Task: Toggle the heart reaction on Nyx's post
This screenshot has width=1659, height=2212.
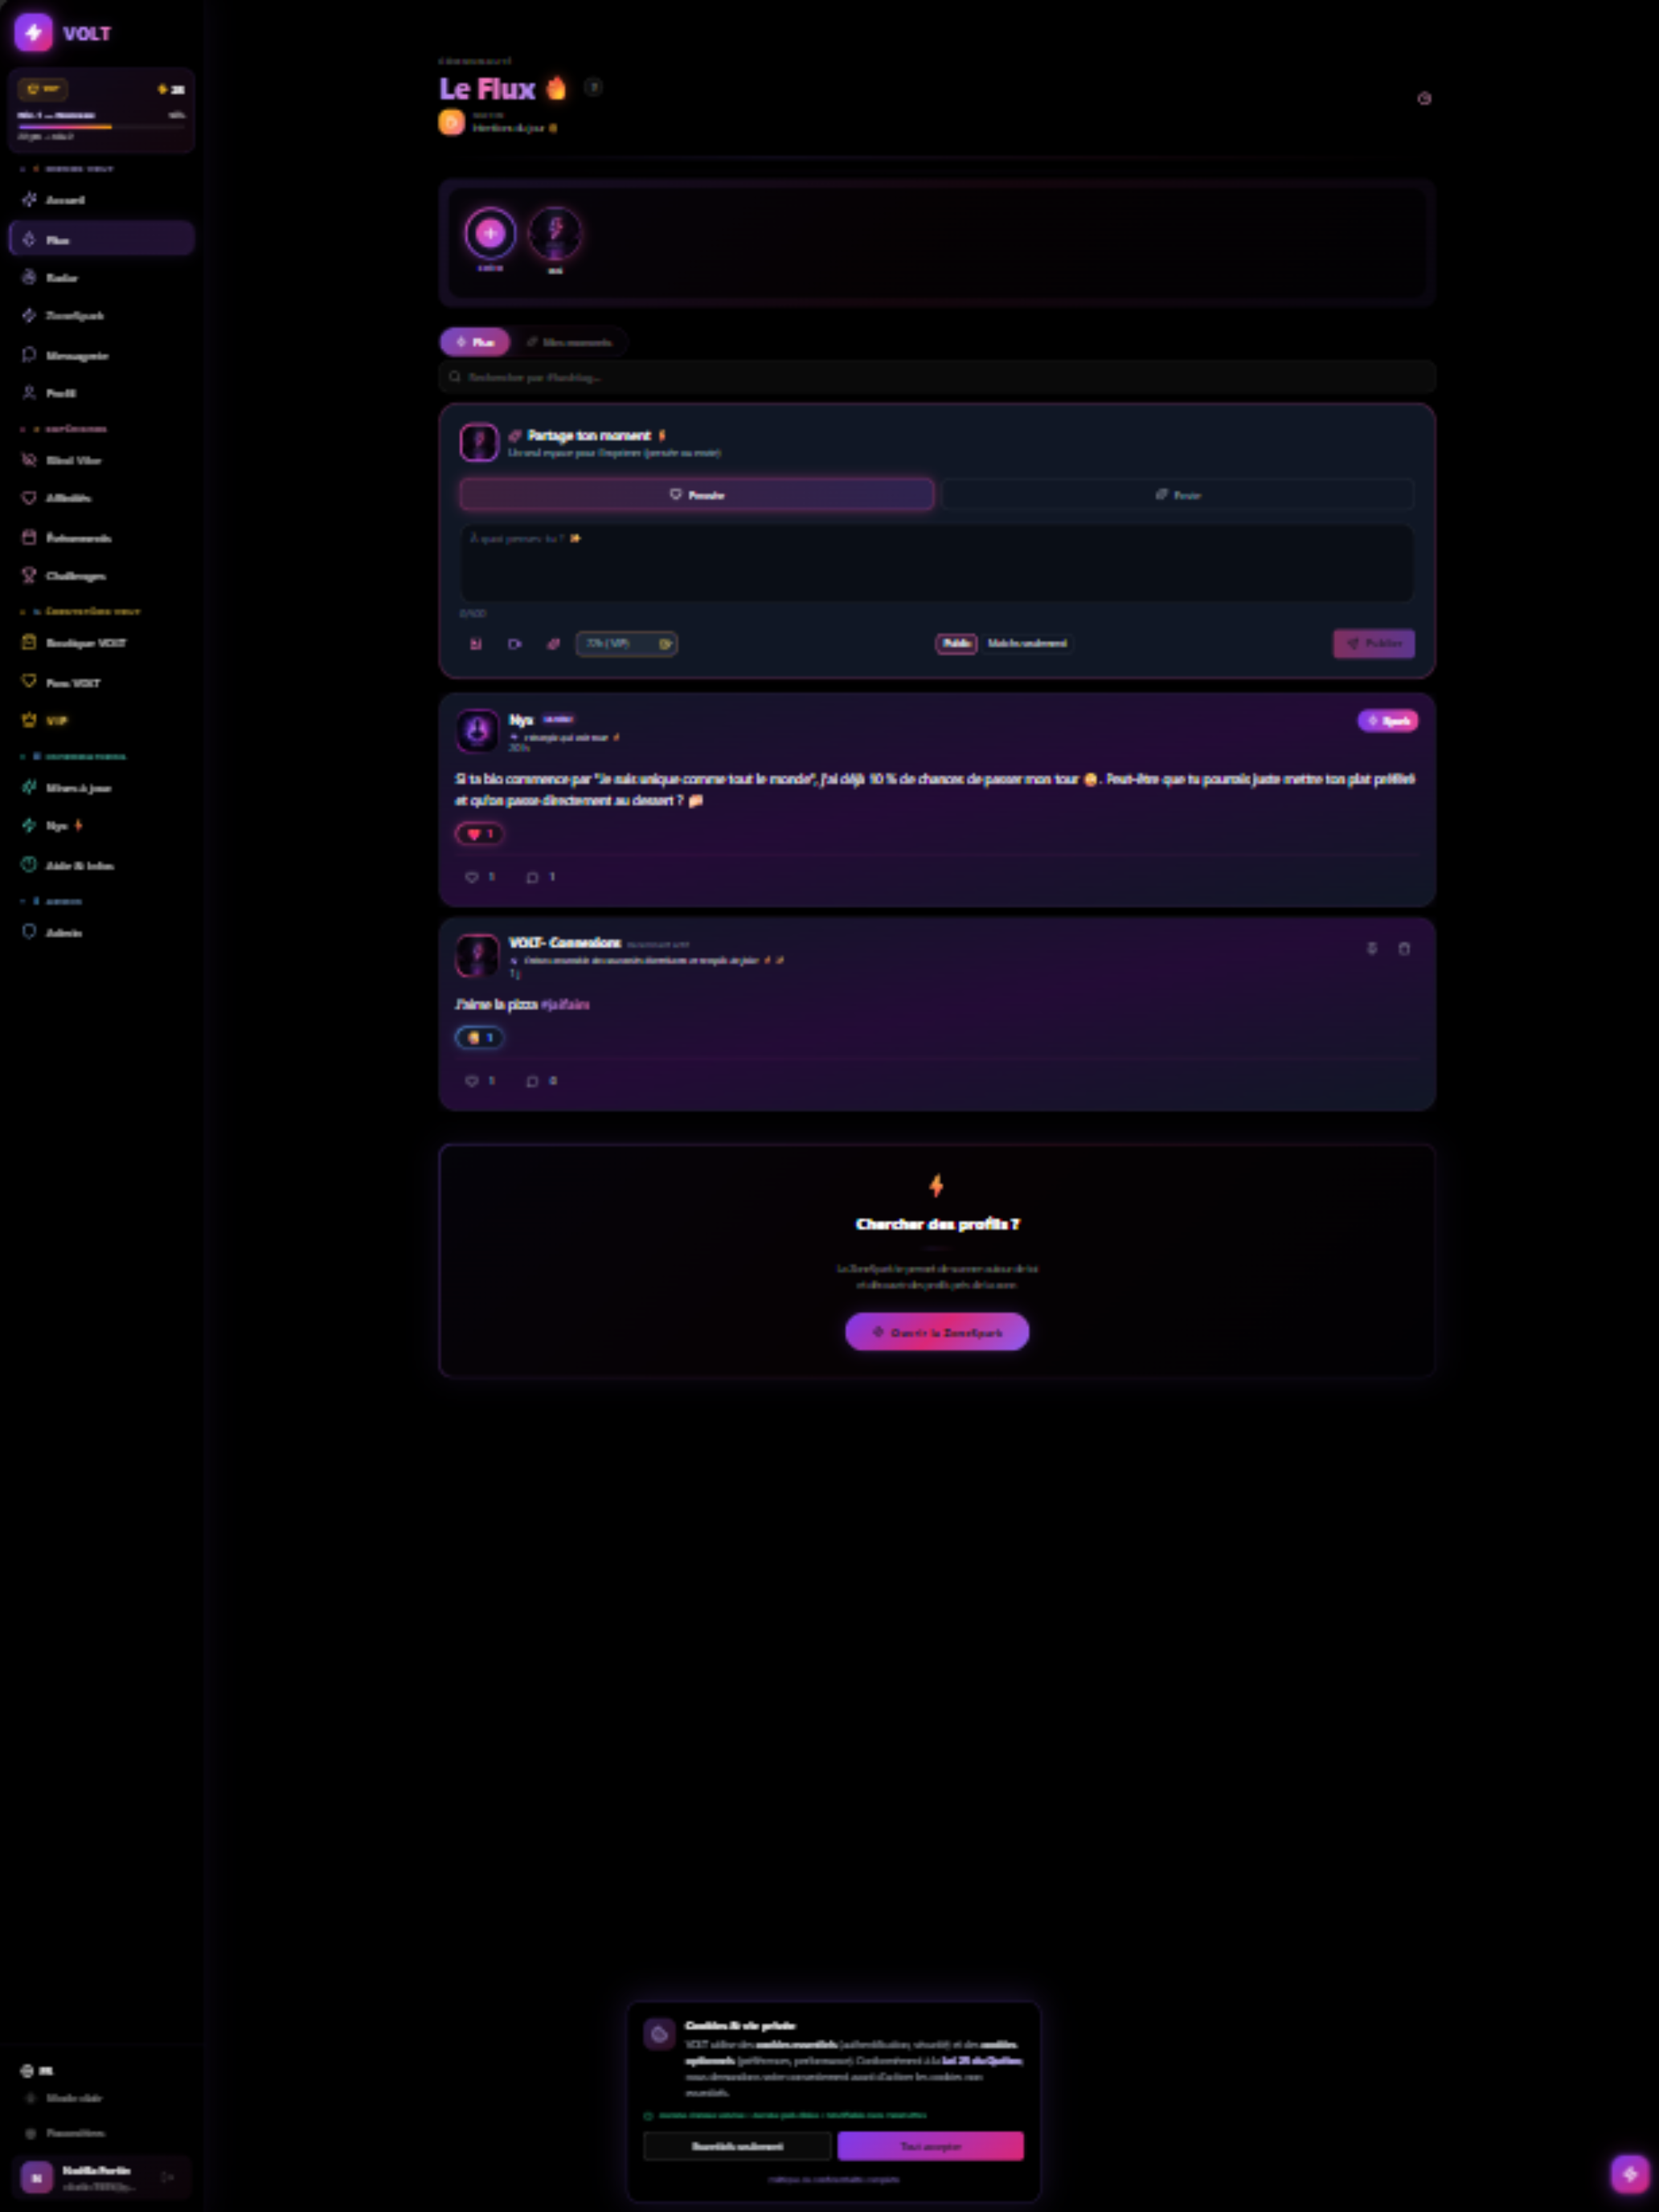Action: (480, 834)
